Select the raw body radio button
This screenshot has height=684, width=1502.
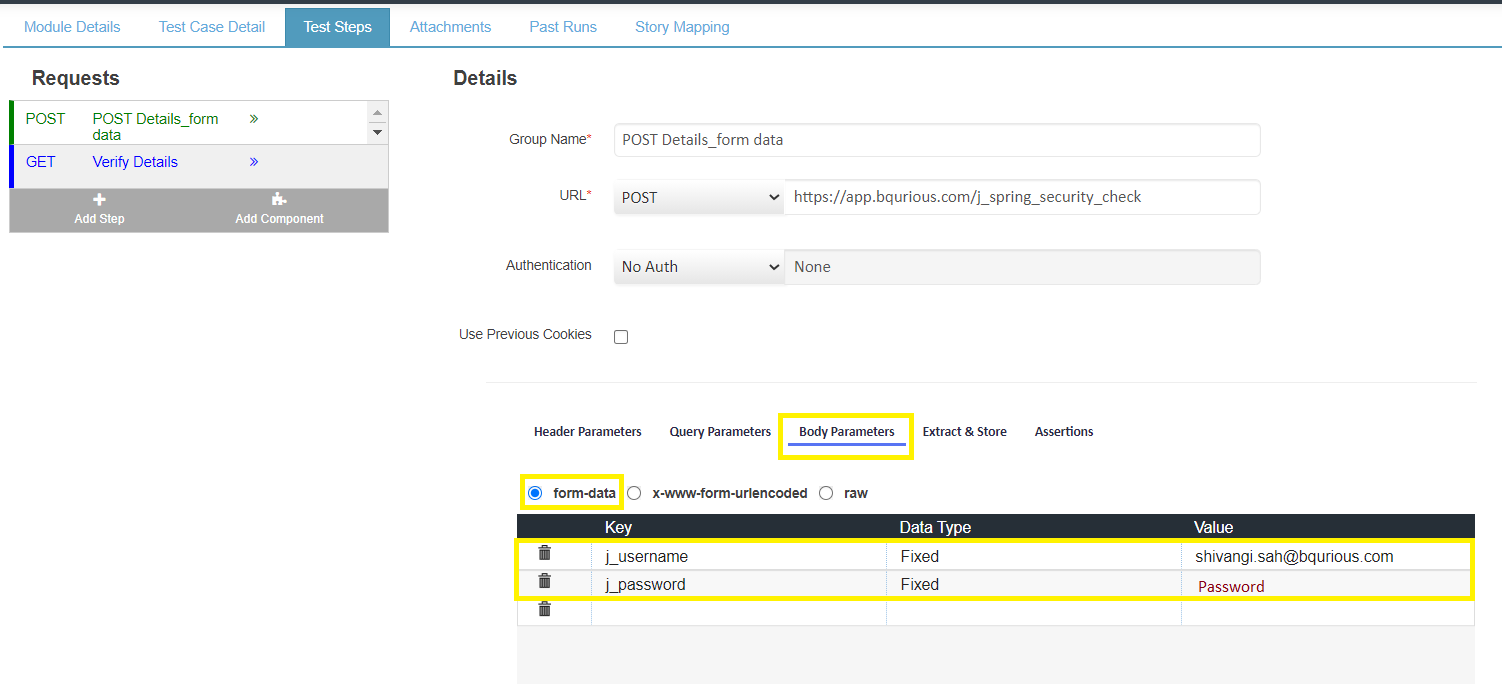point(826,493)
